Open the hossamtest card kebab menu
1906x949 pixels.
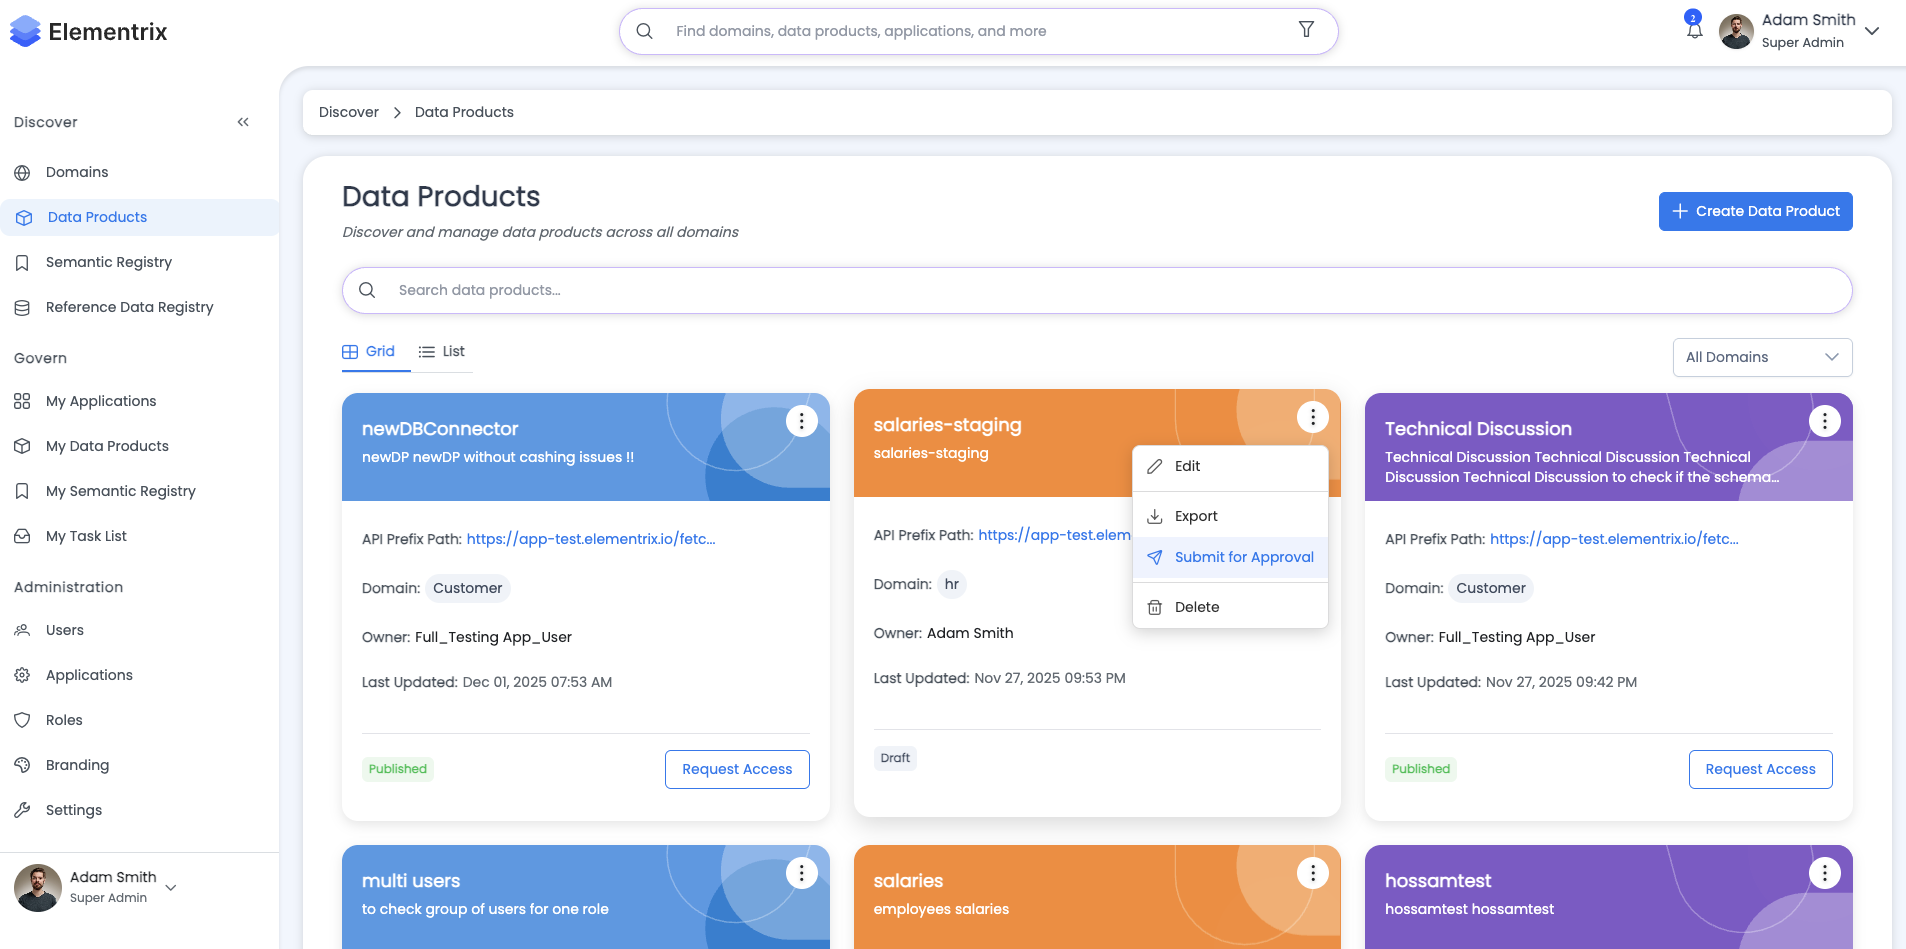1824,873
